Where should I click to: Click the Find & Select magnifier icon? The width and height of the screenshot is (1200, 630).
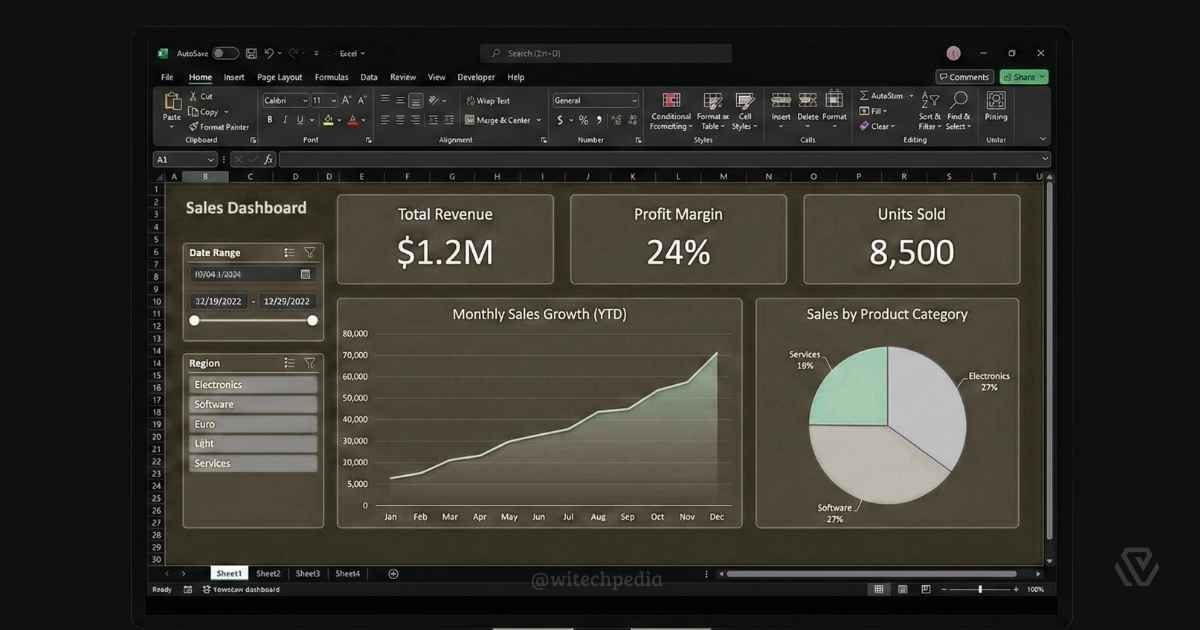[959, 100]
